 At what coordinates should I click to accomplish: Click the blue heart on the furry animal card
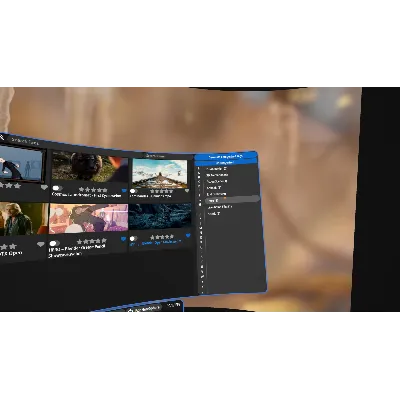point(124,191)
